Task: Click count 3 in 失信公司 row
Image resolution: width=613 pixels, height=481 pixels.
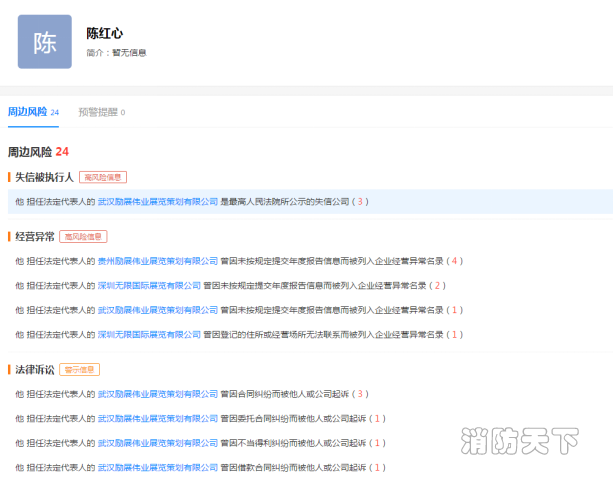Action: 361,201
